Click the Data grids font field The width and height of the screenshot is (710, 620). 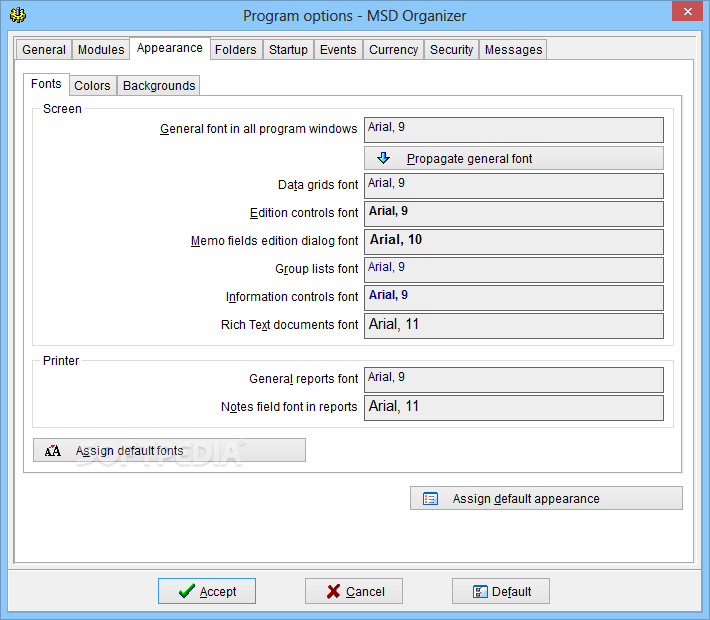pos(514,186)
